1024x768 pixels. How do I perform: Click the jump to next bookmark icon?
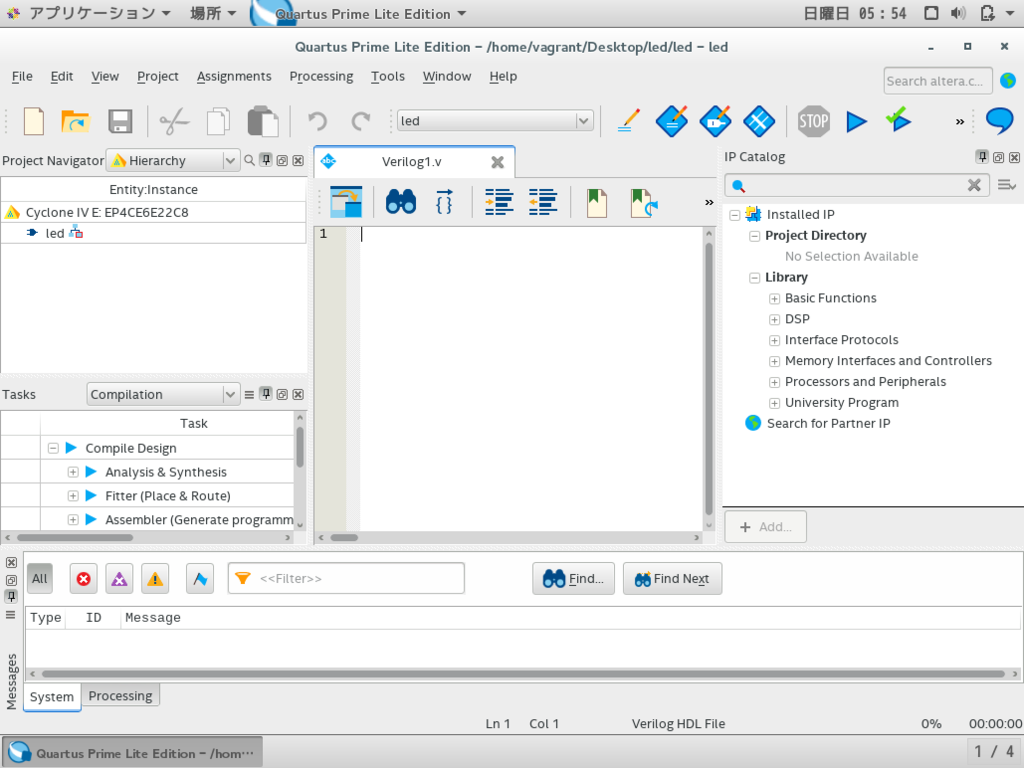644,202
